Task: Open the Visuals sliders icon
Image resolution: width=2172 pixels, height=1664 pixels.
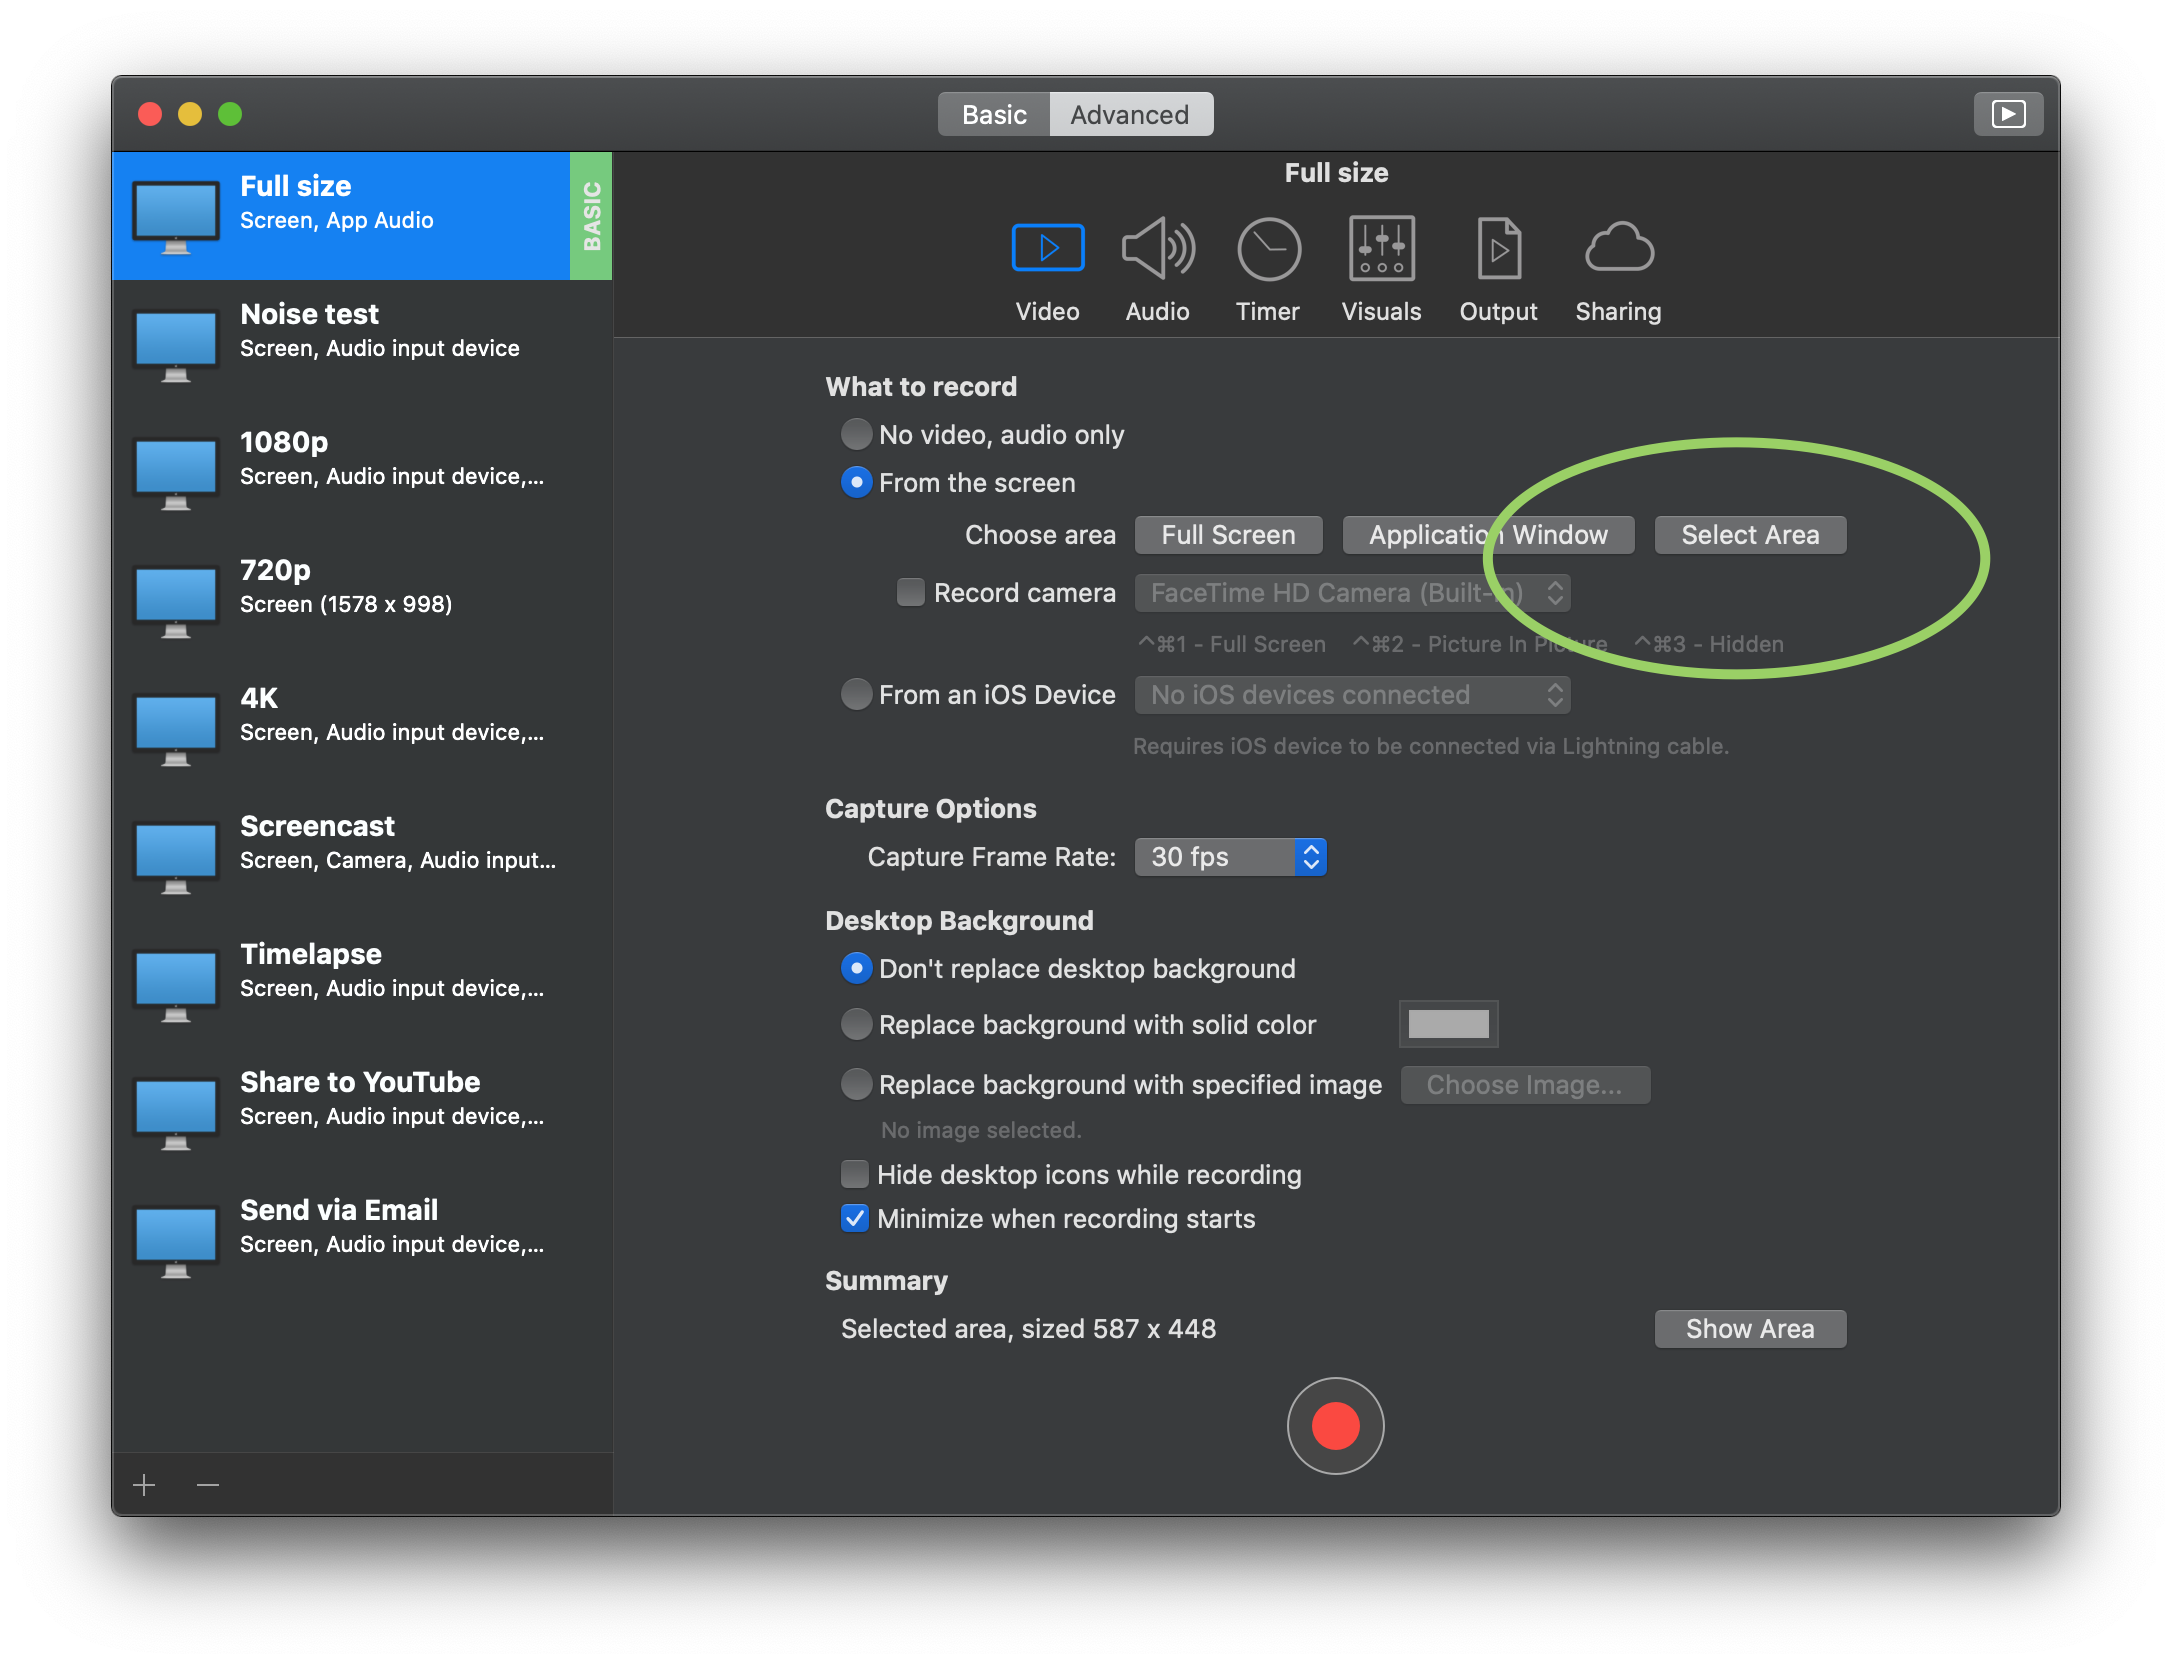Action: 1381,250
